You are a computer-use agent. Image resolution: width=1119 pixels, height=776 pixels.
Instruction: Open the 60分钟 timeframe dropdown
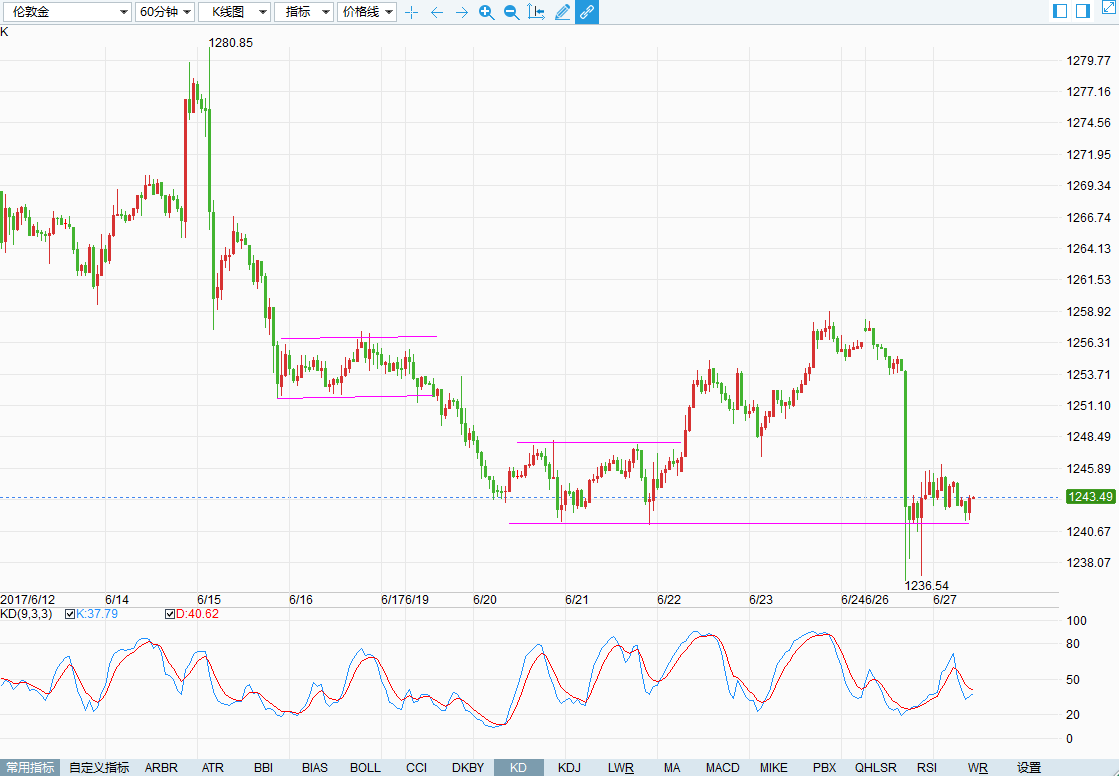click(x=165, y=12)
